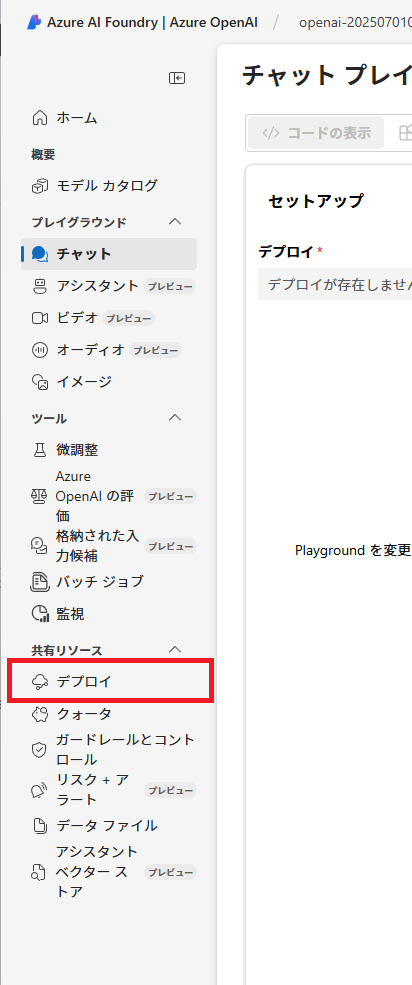Collapse the プレイグラウンド section chevron

(x=176, y=222)
